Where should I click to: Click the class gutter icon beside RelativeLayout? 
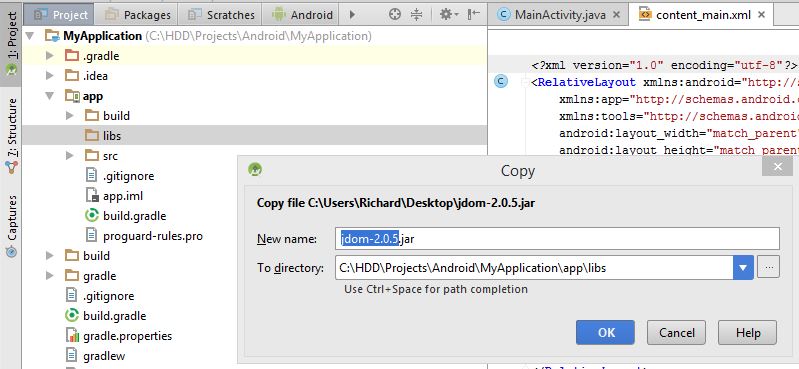[501, 82]
